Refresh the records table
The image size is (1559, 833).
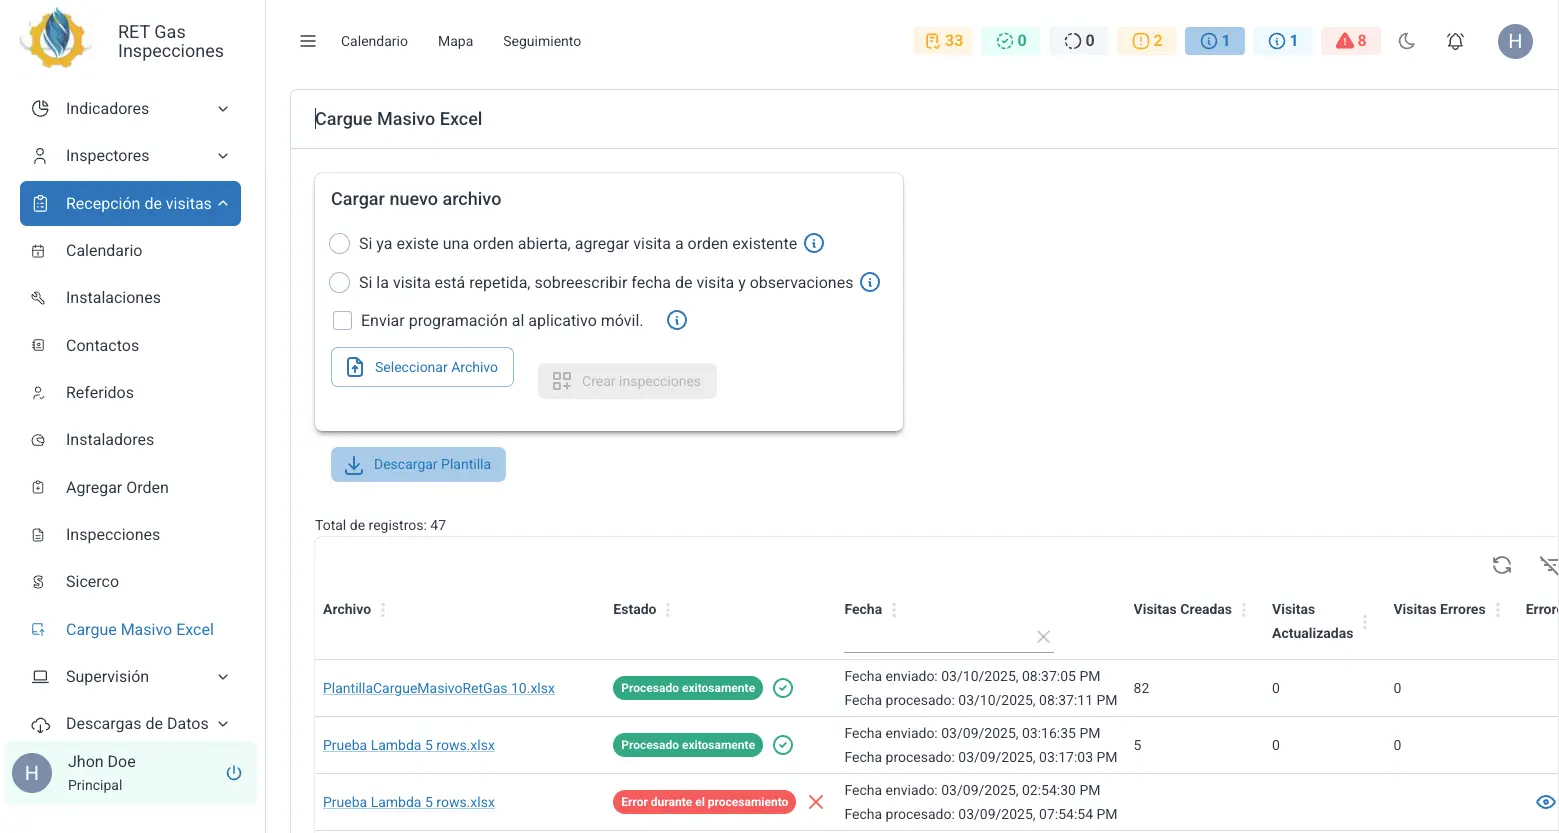pyautogui.click(x=1502, y=565)
